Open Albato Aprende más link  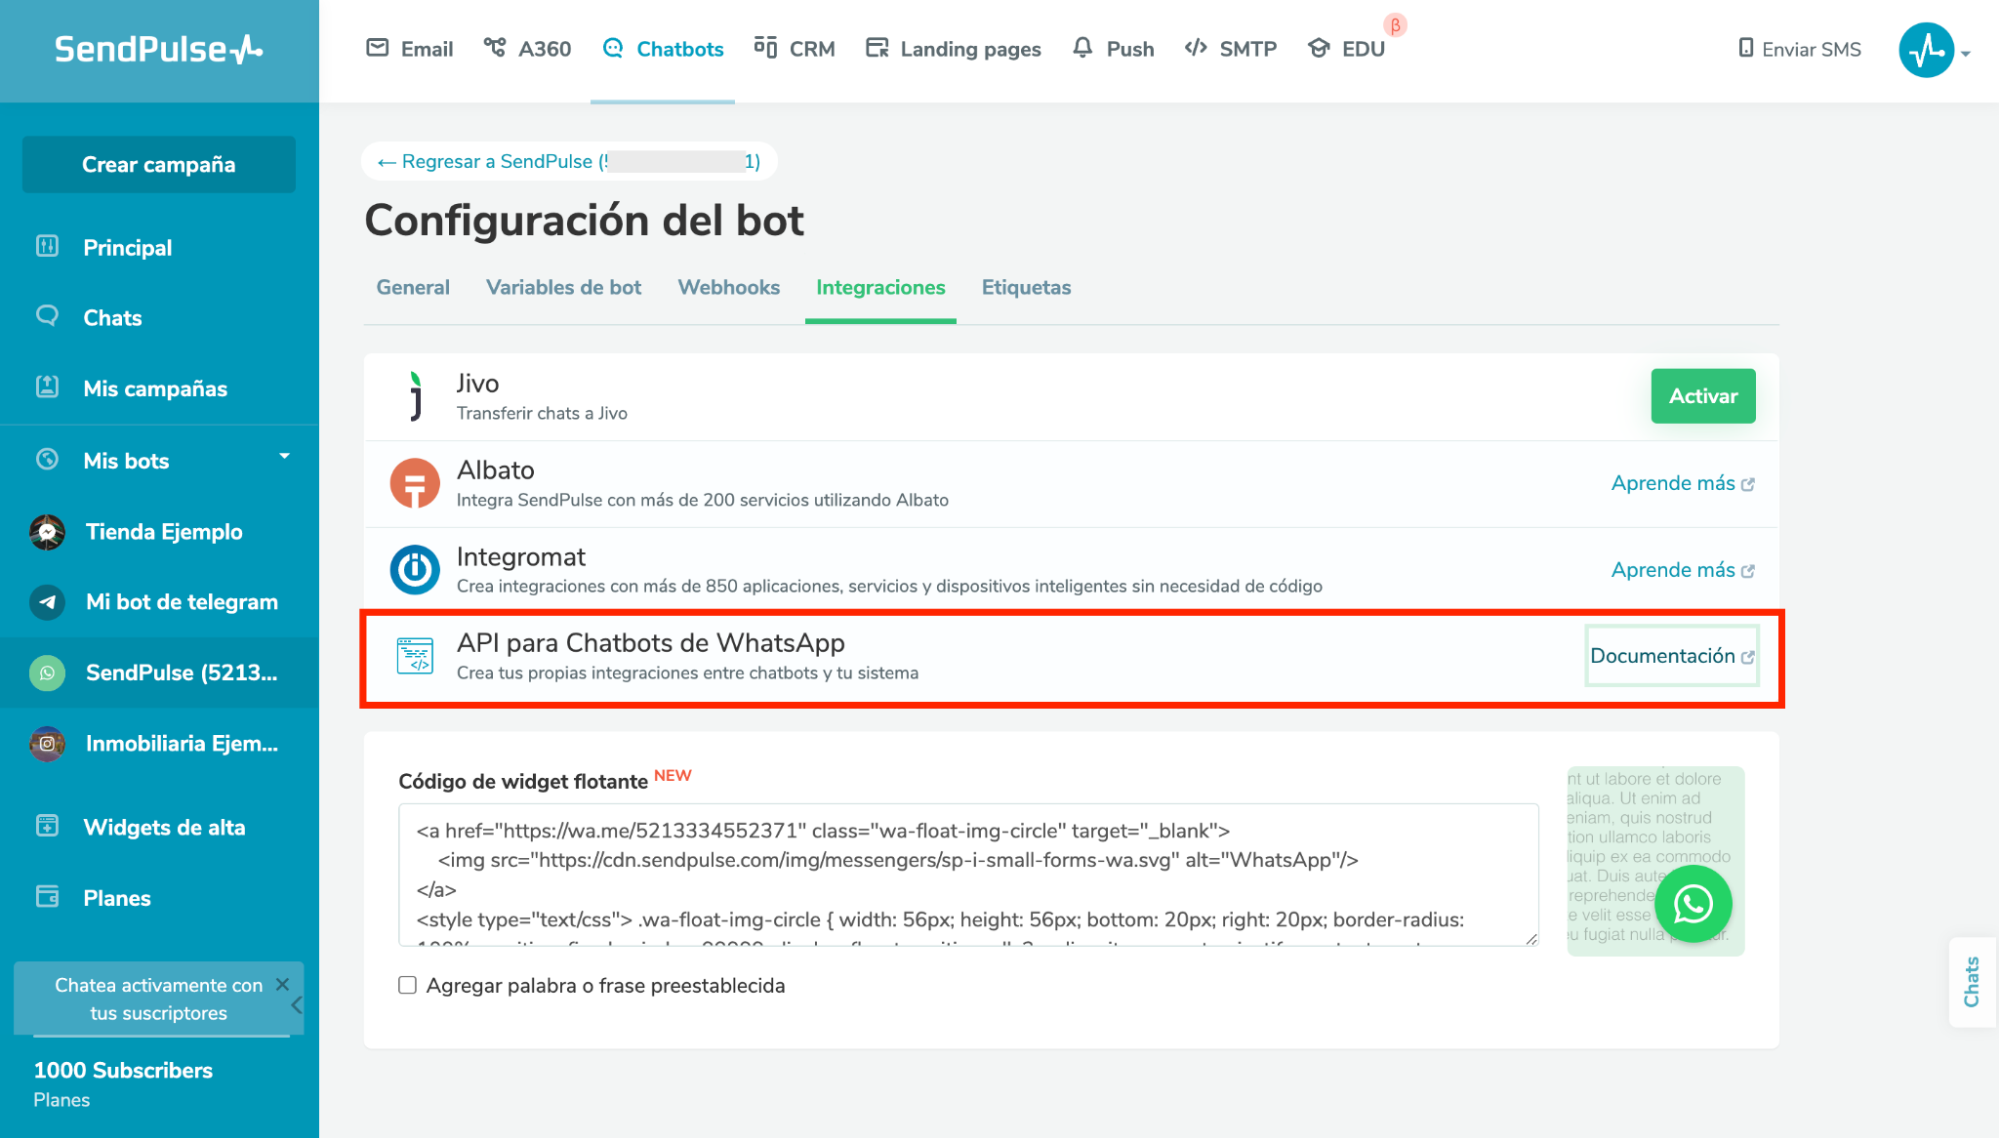coord(1683,483)
